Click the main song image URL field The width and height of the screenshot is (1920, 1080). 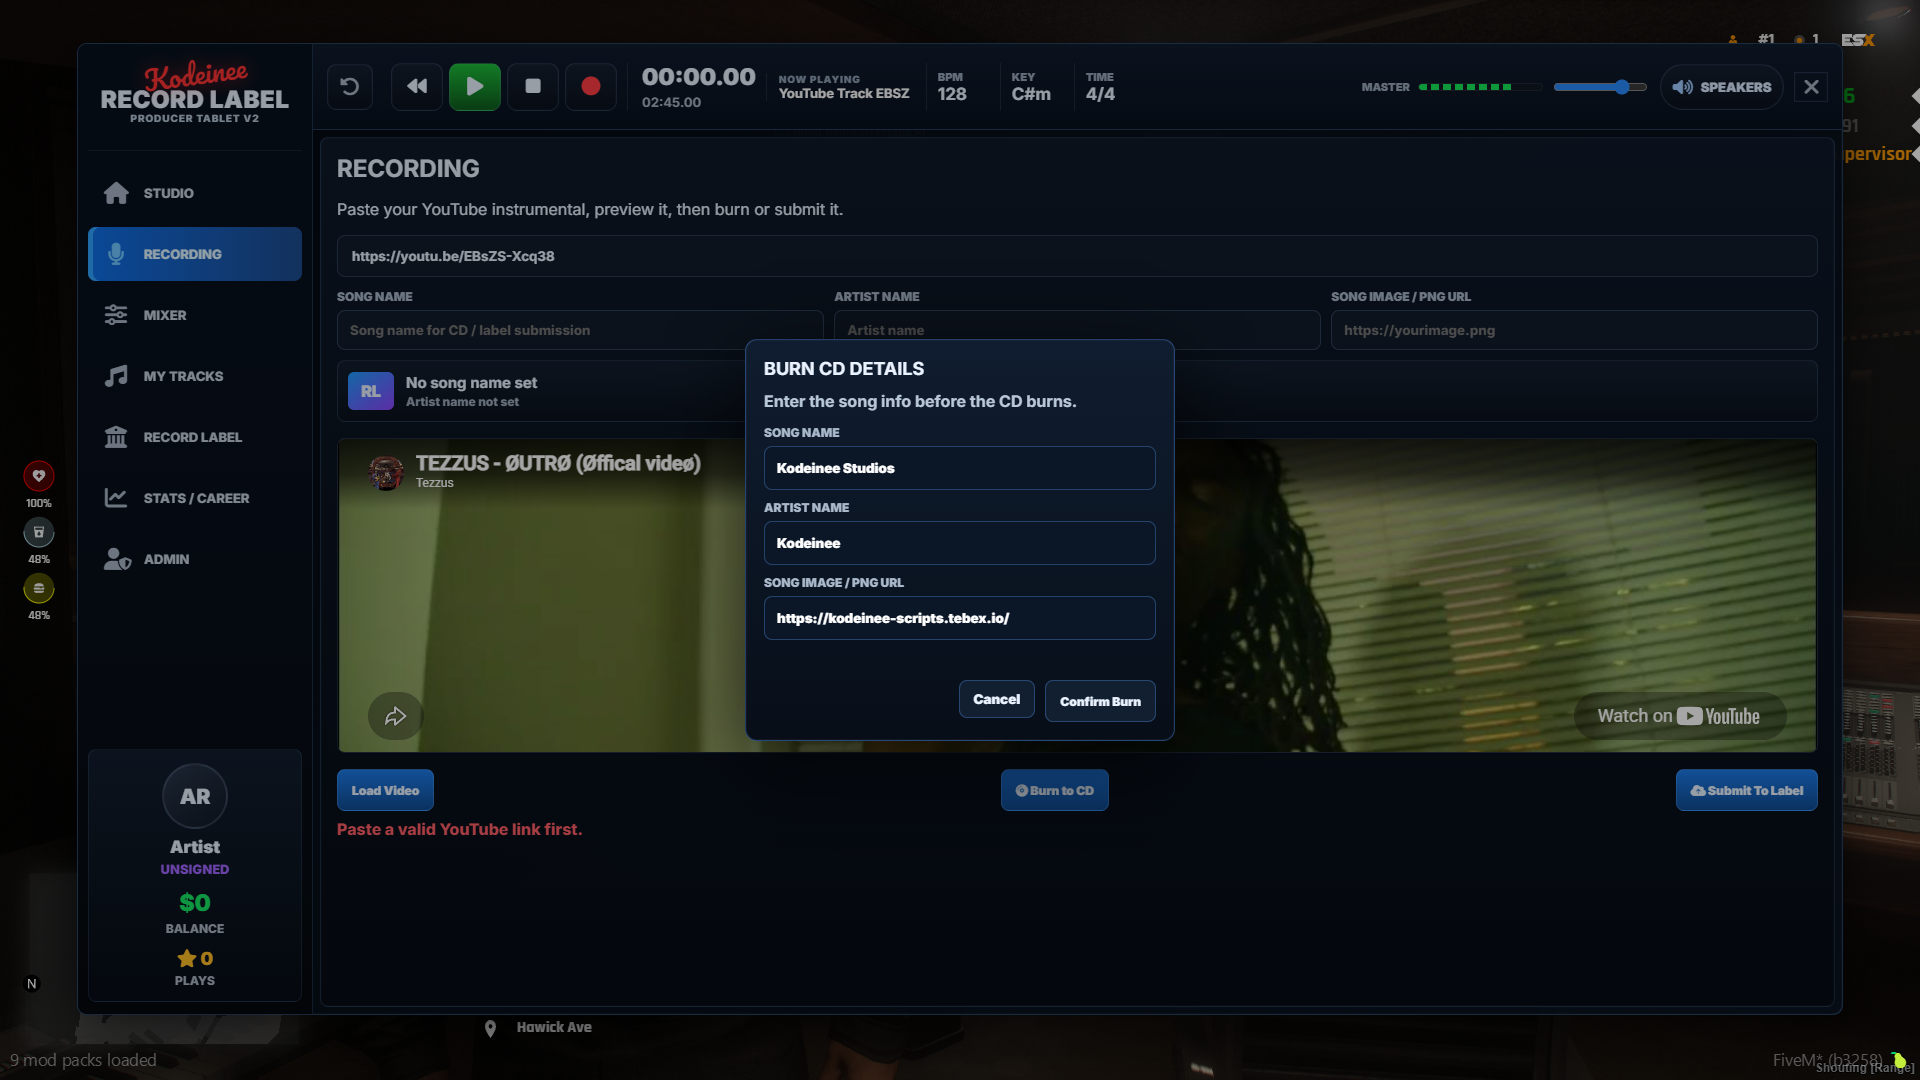coord(1574,330)
